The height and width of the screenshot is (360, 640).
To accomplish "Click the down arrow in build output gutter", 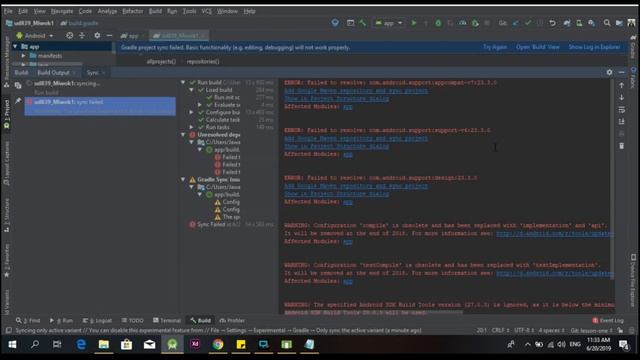I will (621, 98).
